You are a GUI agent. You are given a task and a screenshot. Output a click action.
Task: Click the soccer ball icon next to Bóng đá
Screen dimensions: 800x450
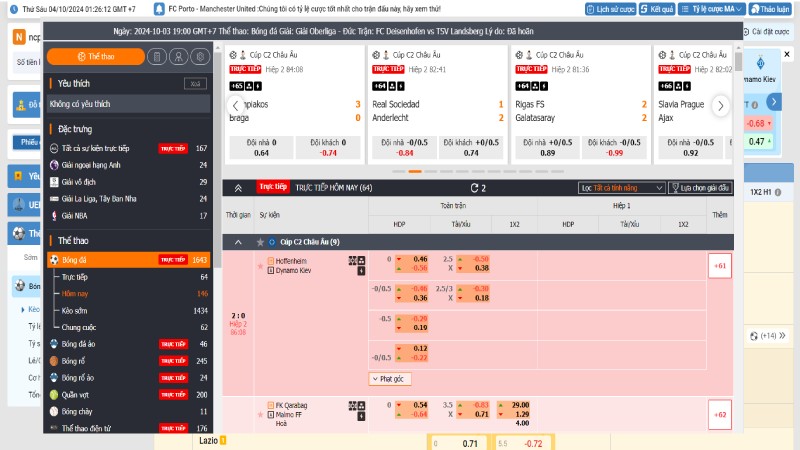point(54,260)
